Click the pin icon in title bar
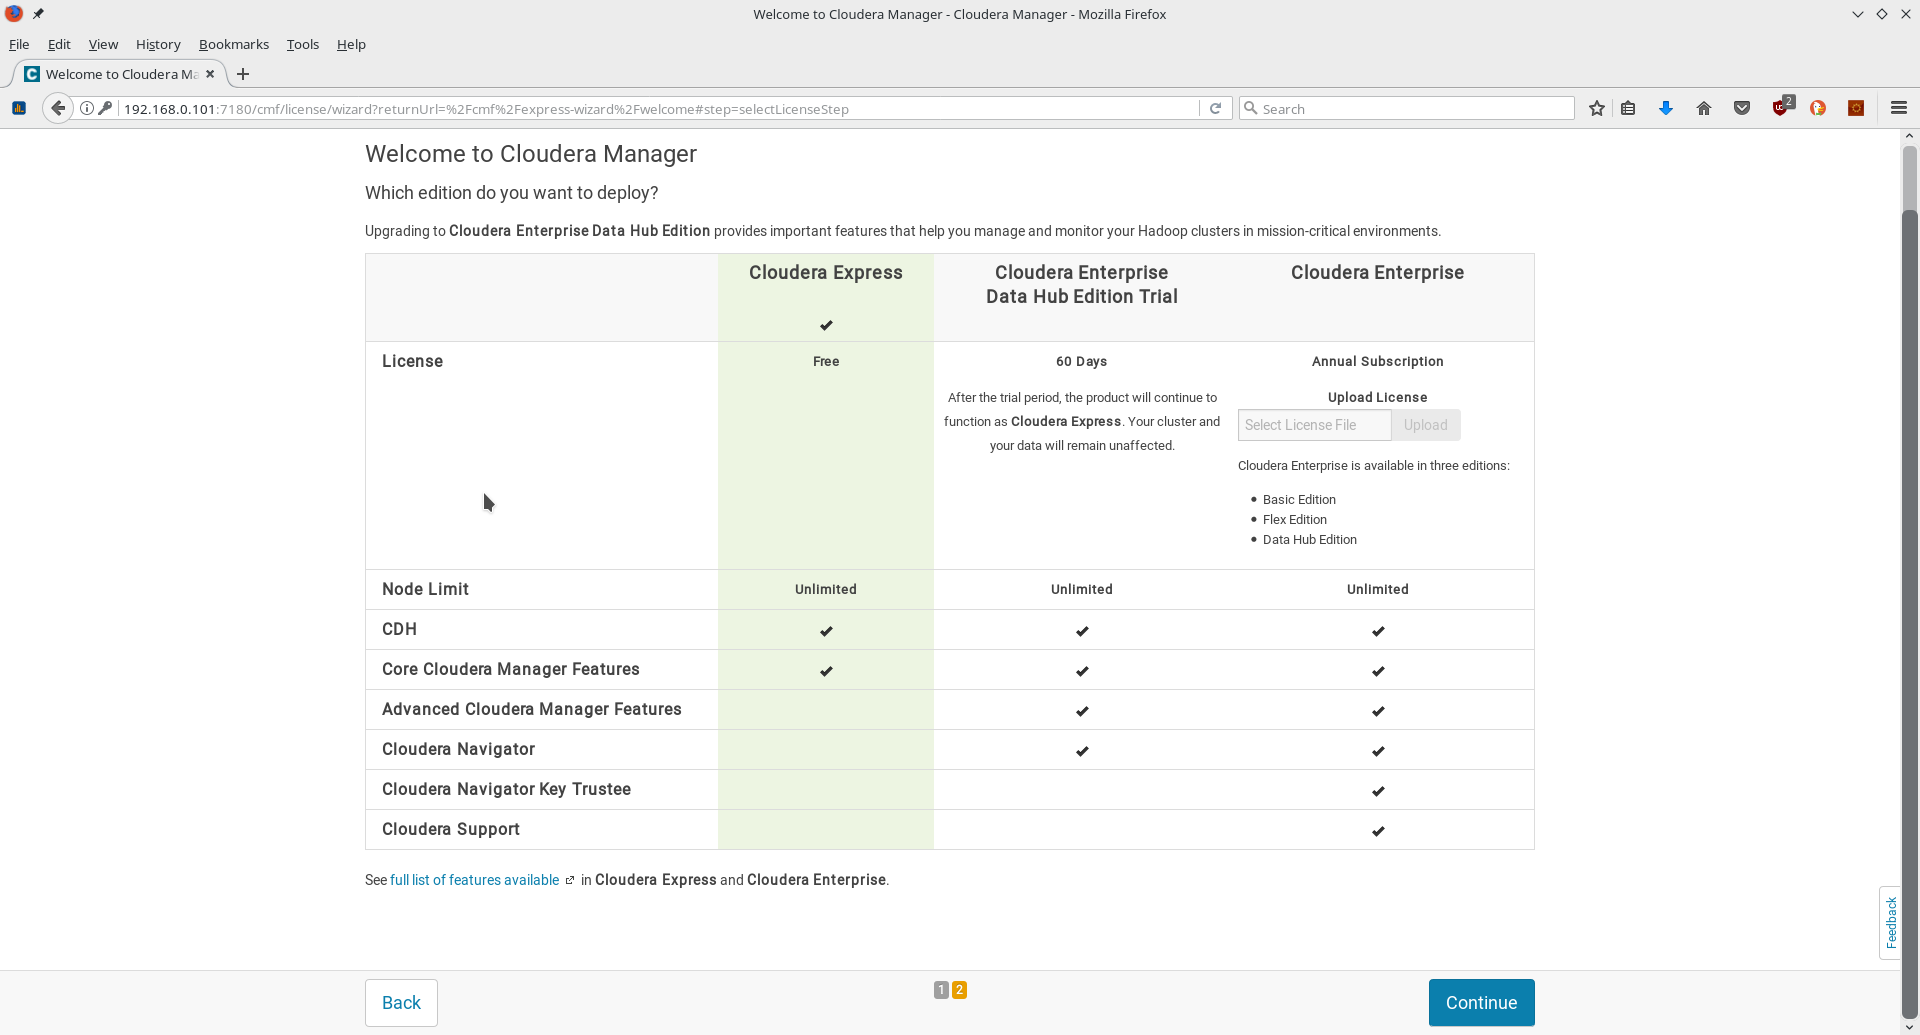The image size is (1920, 1035). tap(38, 14)
